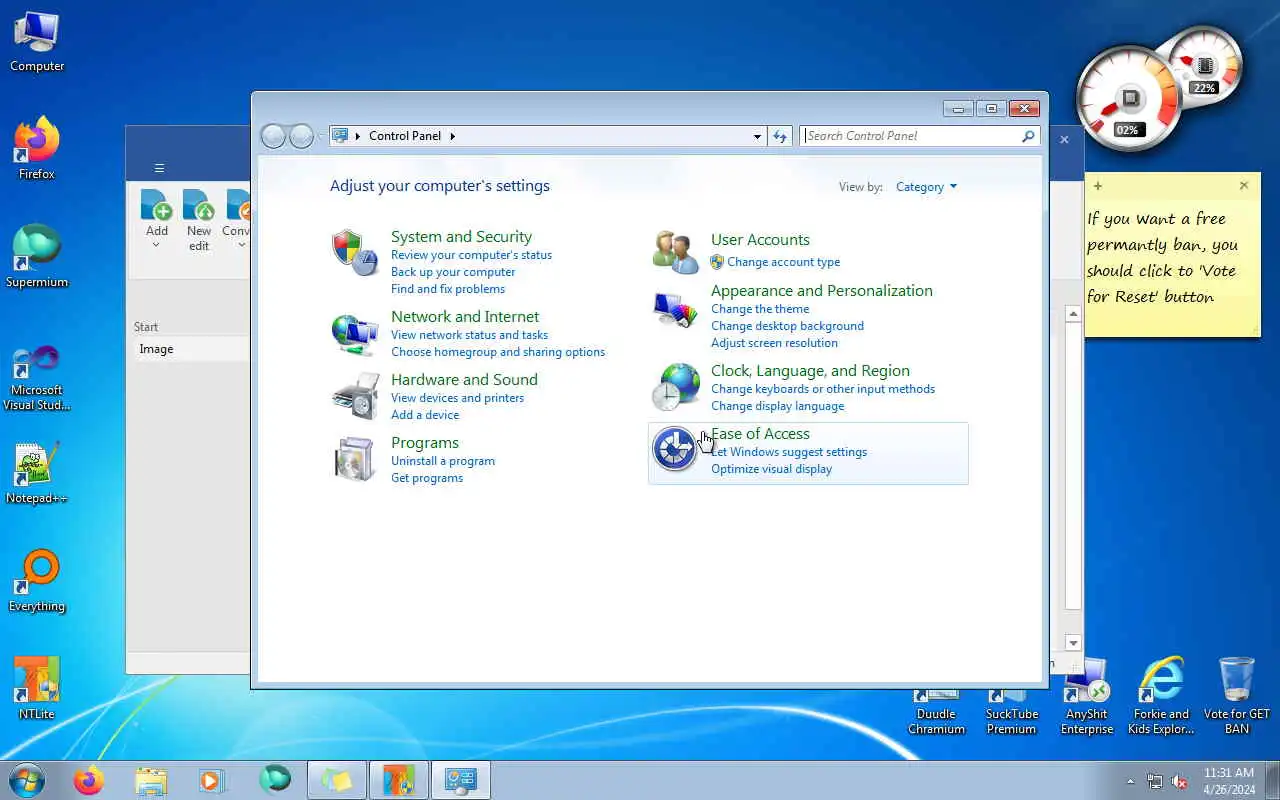This screenshot has height=800, width=1280.
Task: Click New edit in the background window
Action: 199,220
